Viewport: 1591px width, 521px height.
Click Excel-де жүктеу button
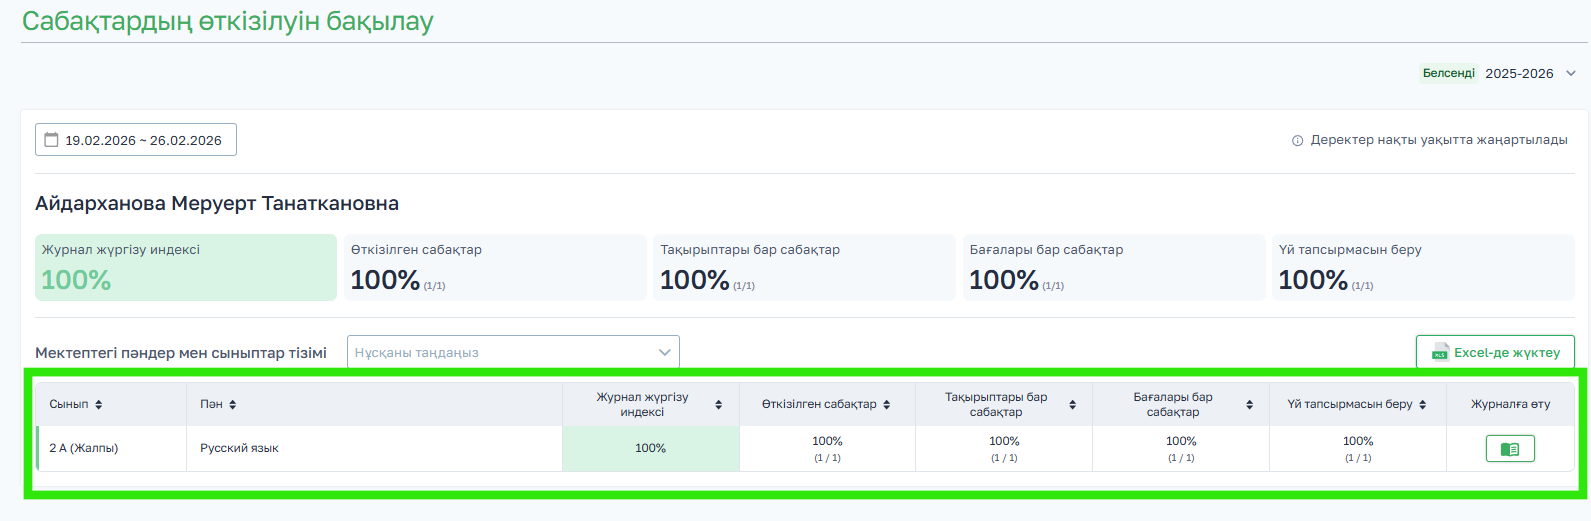tap(1495, 352)
